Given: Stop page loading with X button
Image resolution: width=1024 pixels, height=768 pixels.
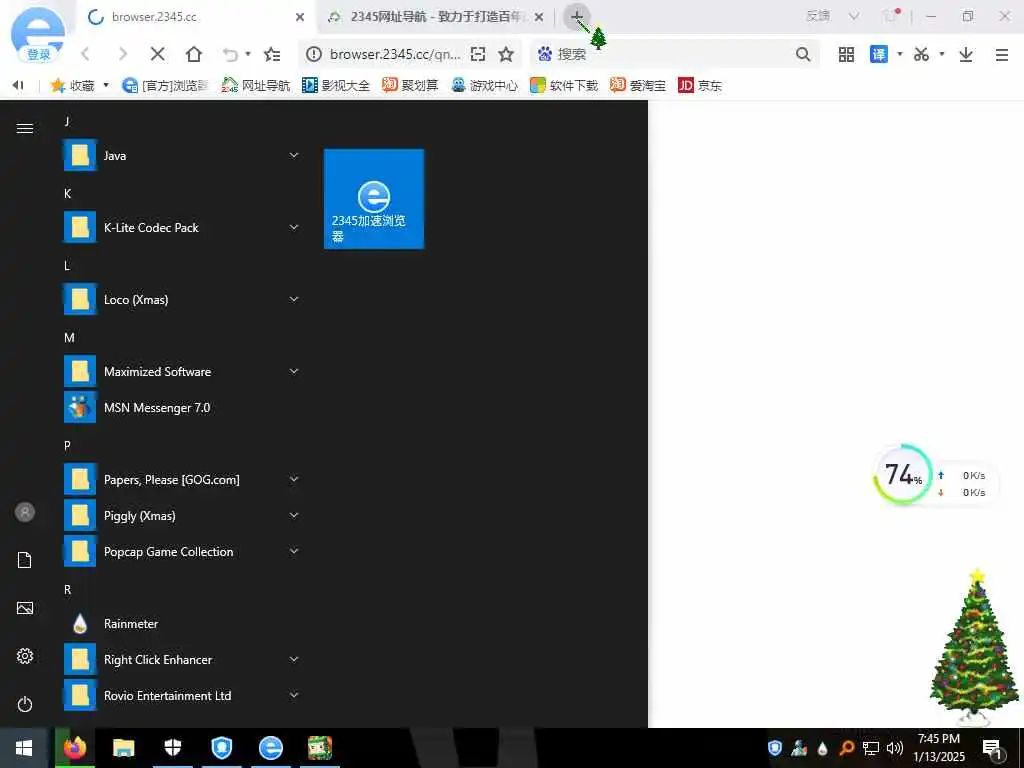Looking at the screenshot, I should click(157, 54).
